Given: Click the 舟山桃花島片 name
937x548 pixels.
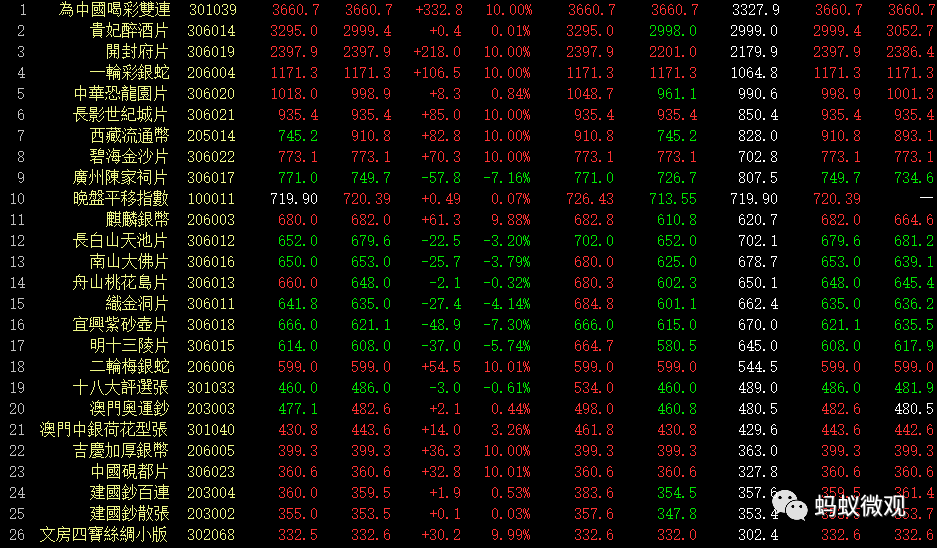Looking at the screenshot, I should (121, 283).
